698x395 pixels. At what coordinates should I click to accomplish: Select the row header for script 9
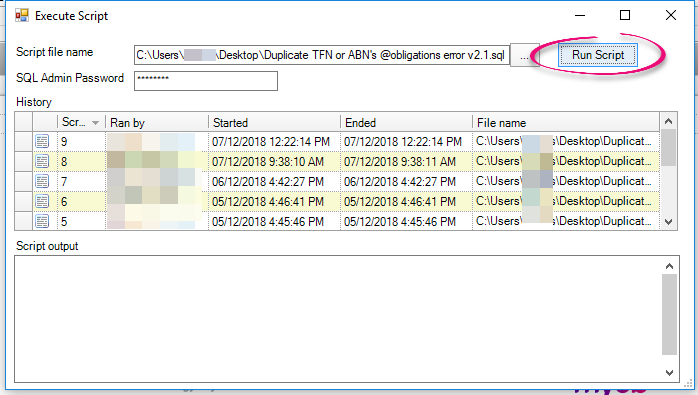tap(24, 142)
